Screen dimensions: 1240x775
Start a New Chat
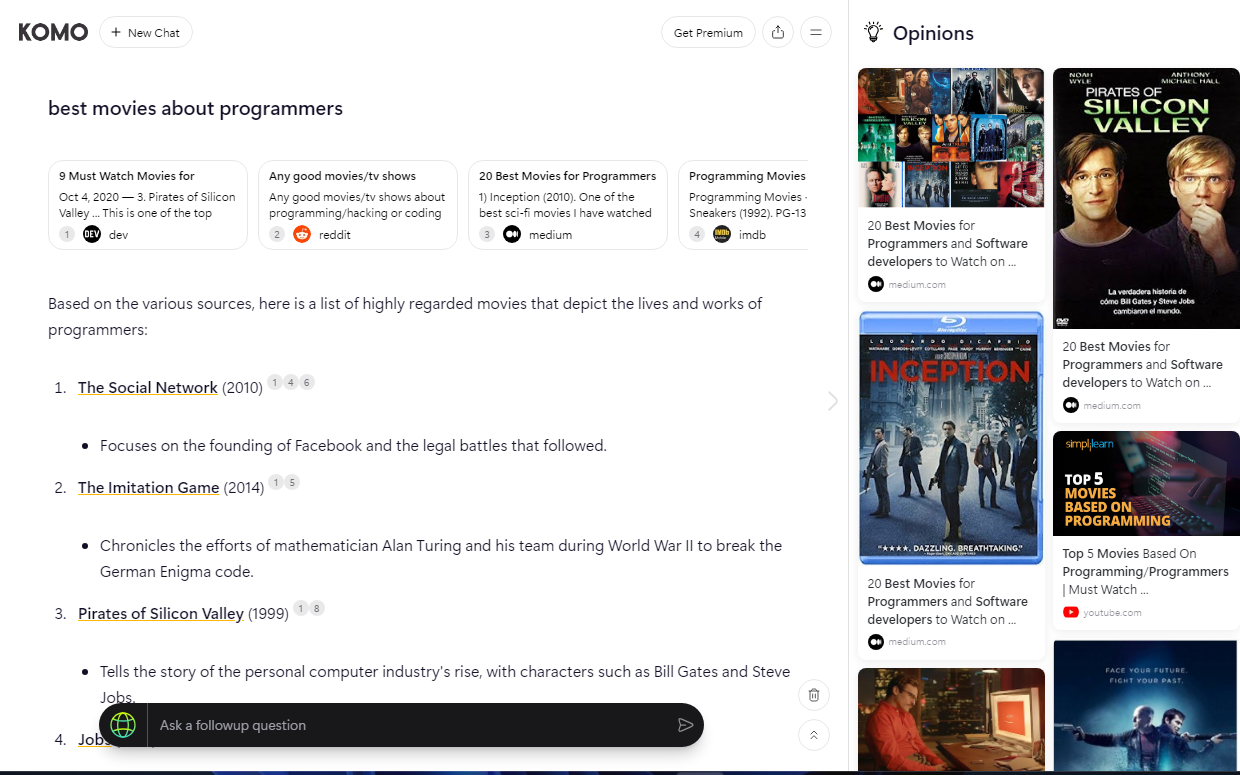[146, 32]
